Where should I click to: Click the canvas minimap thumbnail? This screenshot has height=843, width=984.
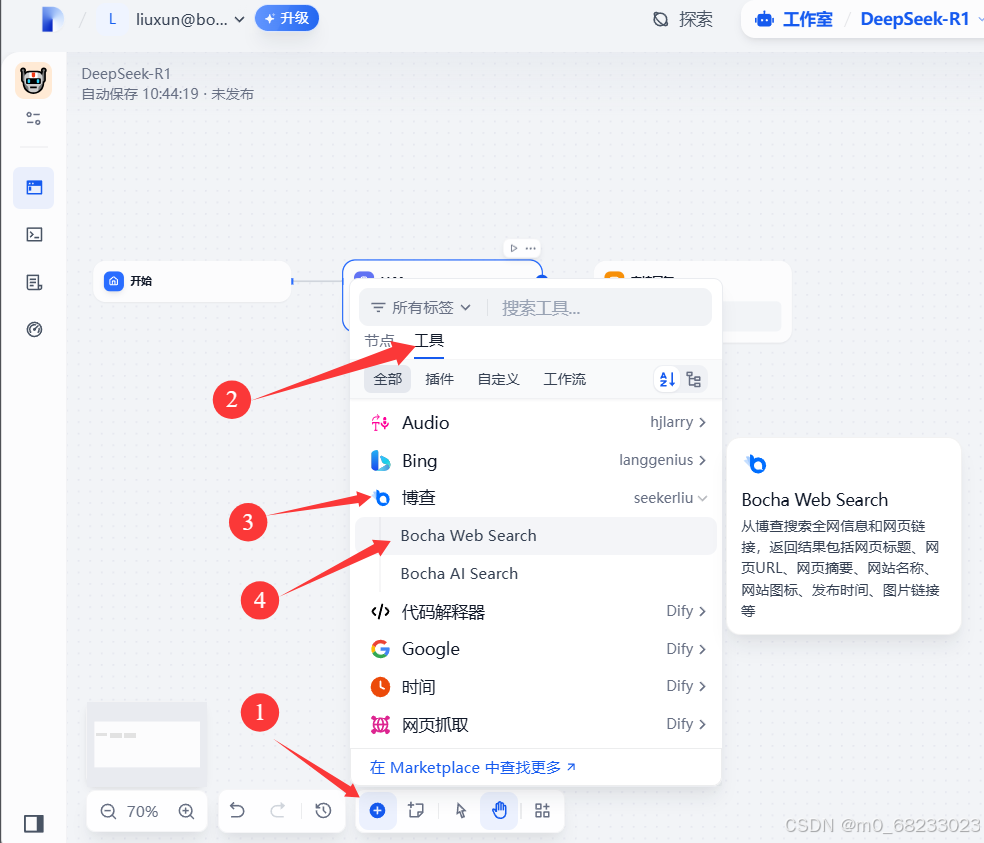[x=147, y=744]
